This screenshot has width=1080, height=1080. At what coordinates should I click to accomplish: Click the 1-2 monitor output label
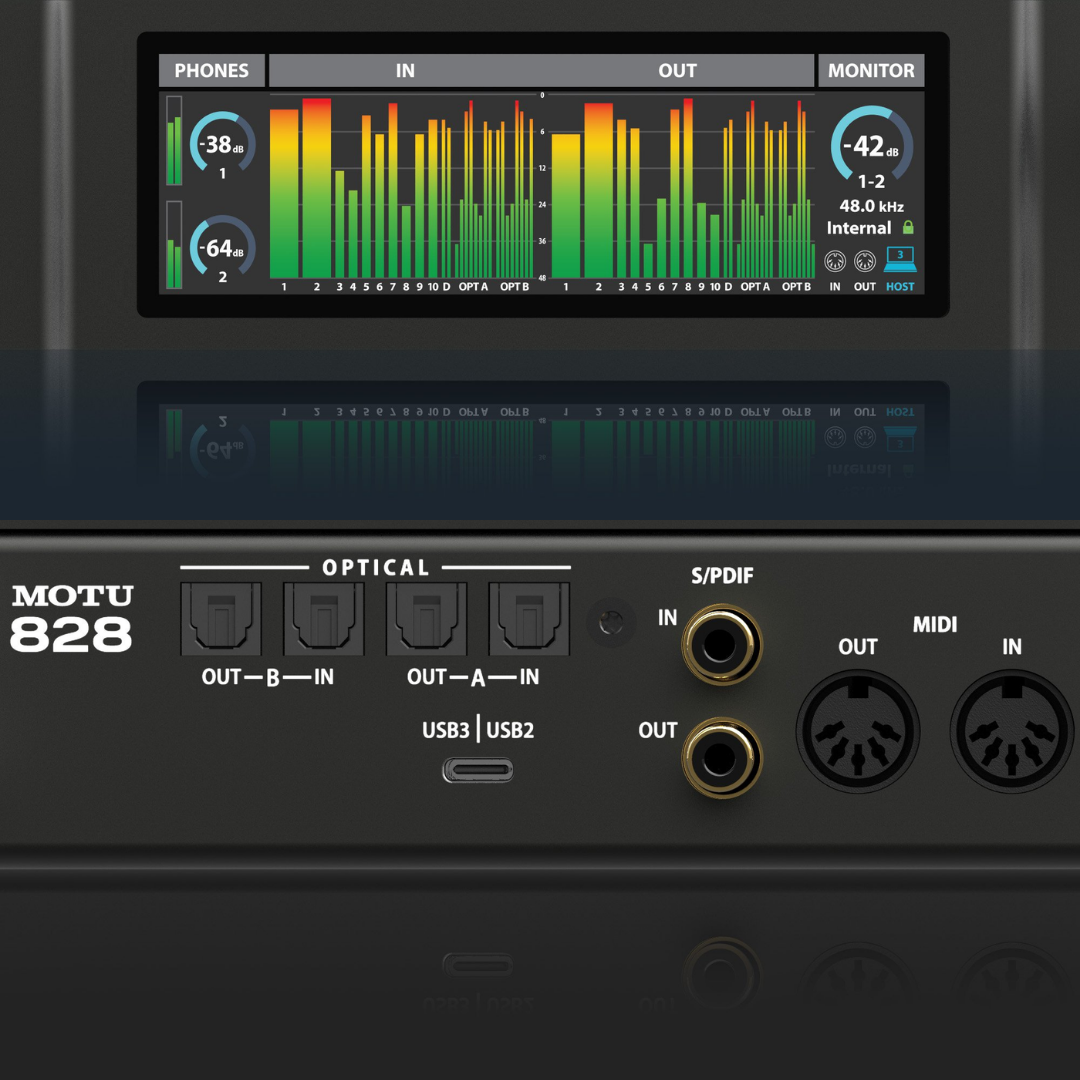(x=871, y=182)
